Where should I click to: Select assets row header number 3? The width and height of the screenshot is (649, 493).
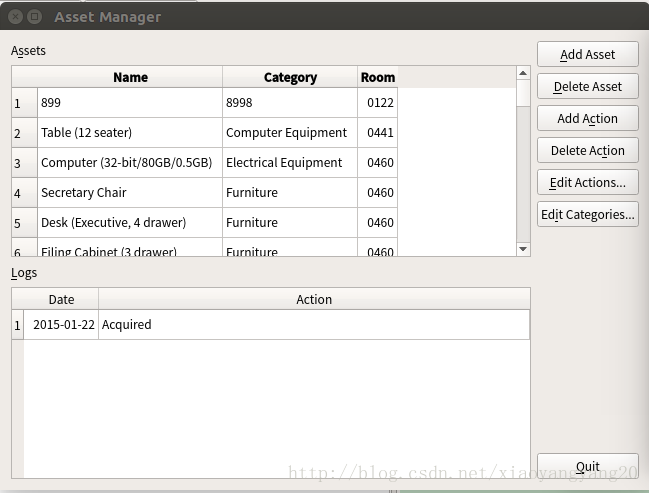(x=24, y=163)
